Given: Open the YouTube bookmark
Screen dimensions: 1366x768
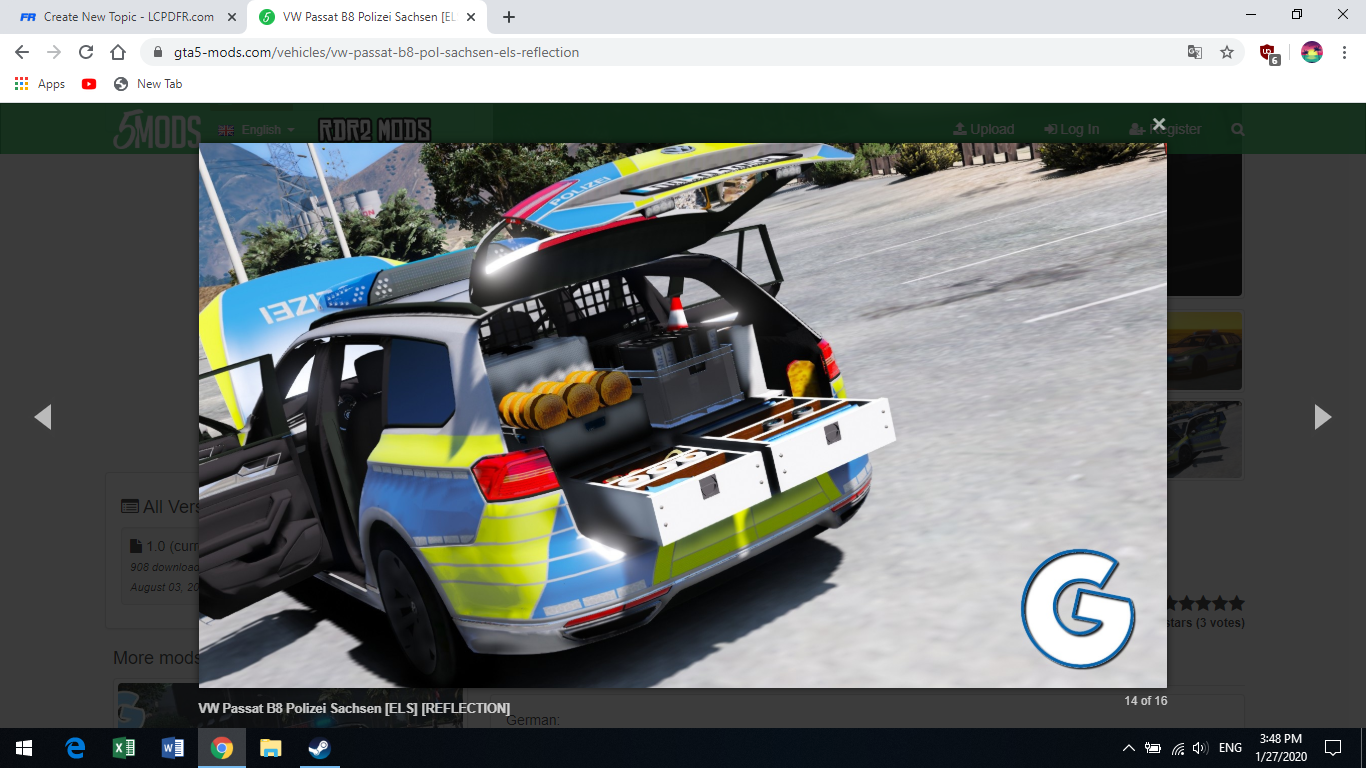Looking at the screenshot, I should (x=89, y=84).
